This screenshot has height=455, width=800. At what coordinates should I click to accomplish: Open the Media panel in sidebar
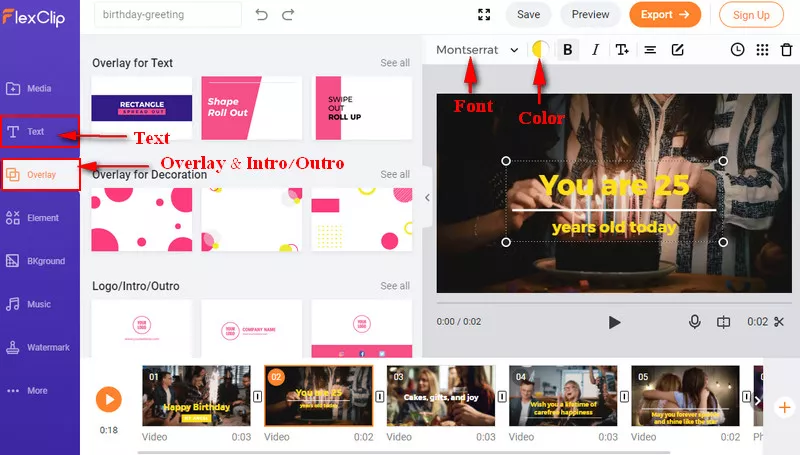point(29,88)
